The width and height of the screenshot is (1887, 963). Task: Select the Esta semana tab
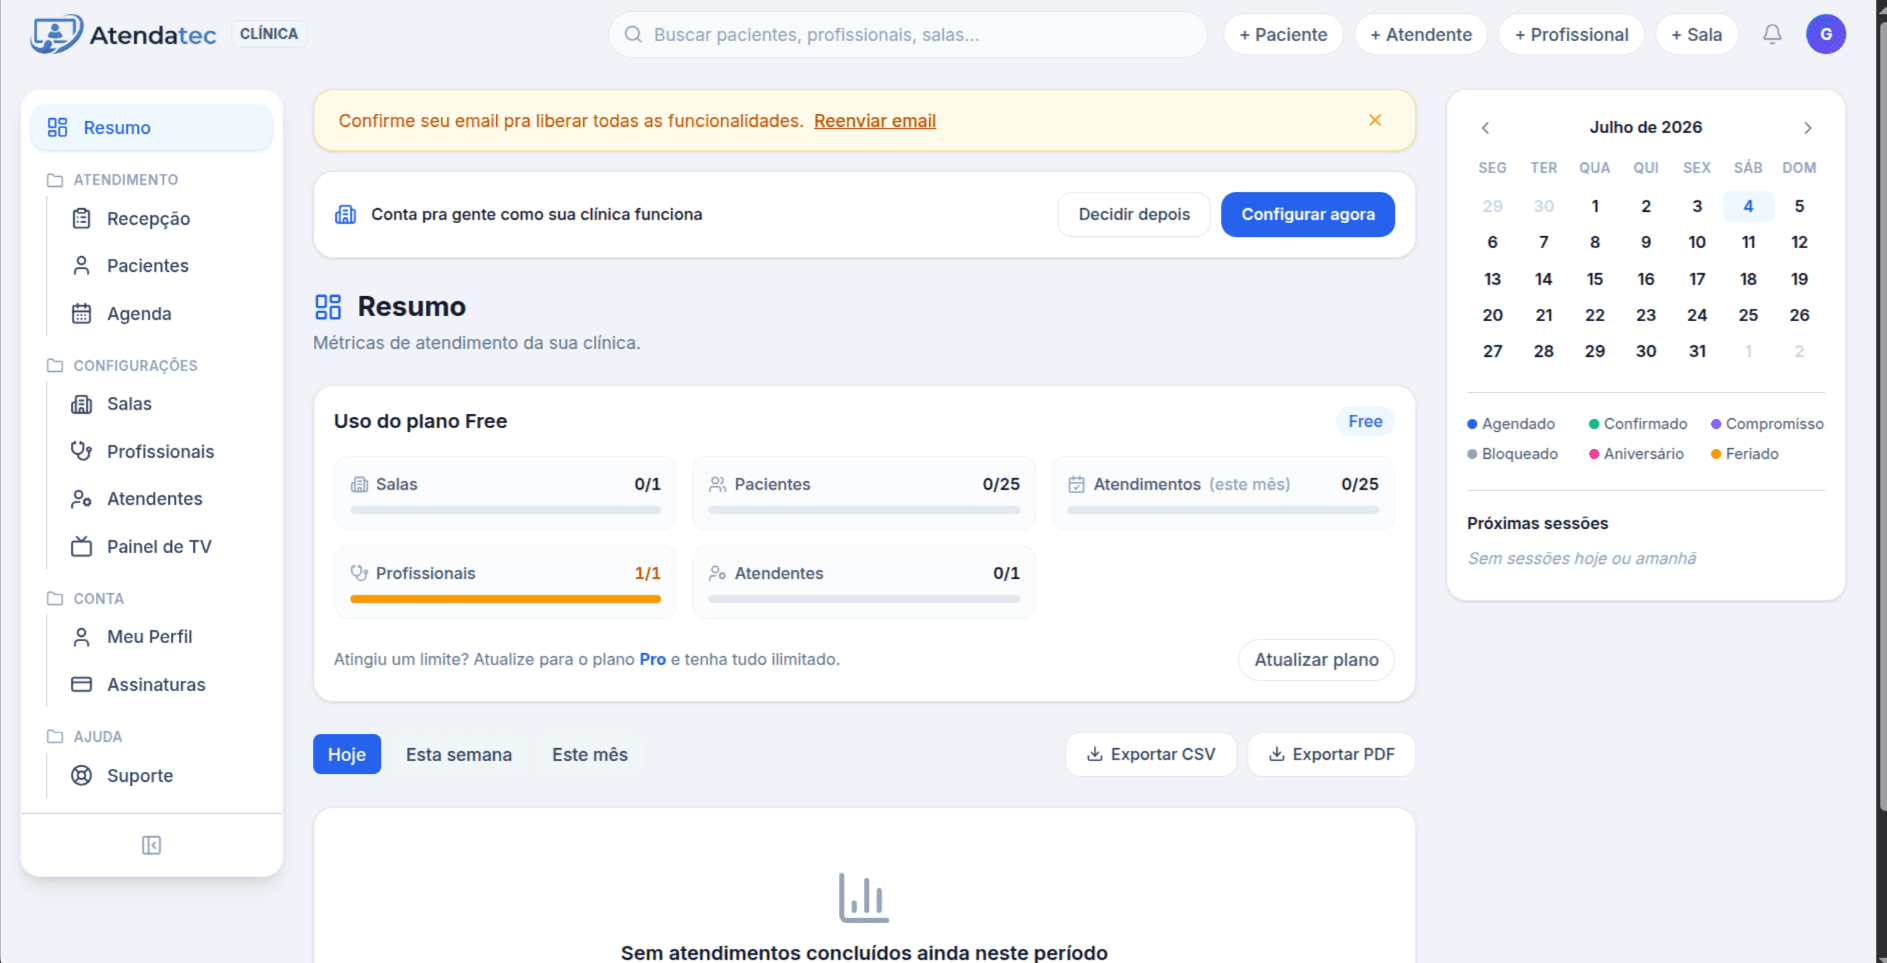coord(459,754)
